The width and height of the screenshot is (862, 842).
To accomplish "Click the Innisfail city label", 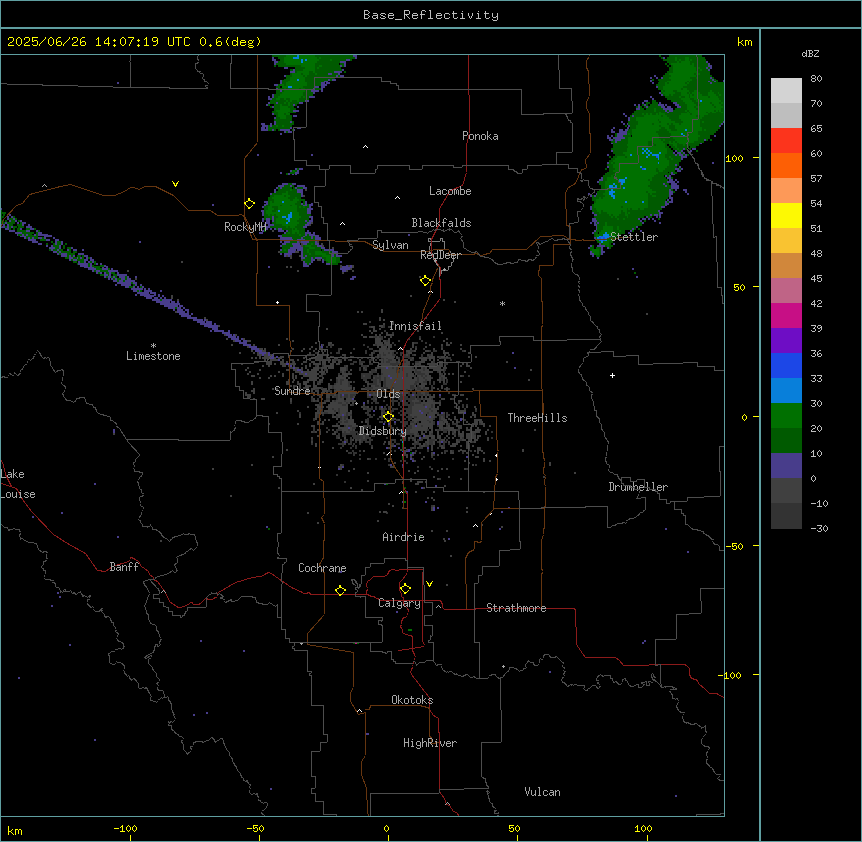I will pyautogui.click(x=415, y=326).
